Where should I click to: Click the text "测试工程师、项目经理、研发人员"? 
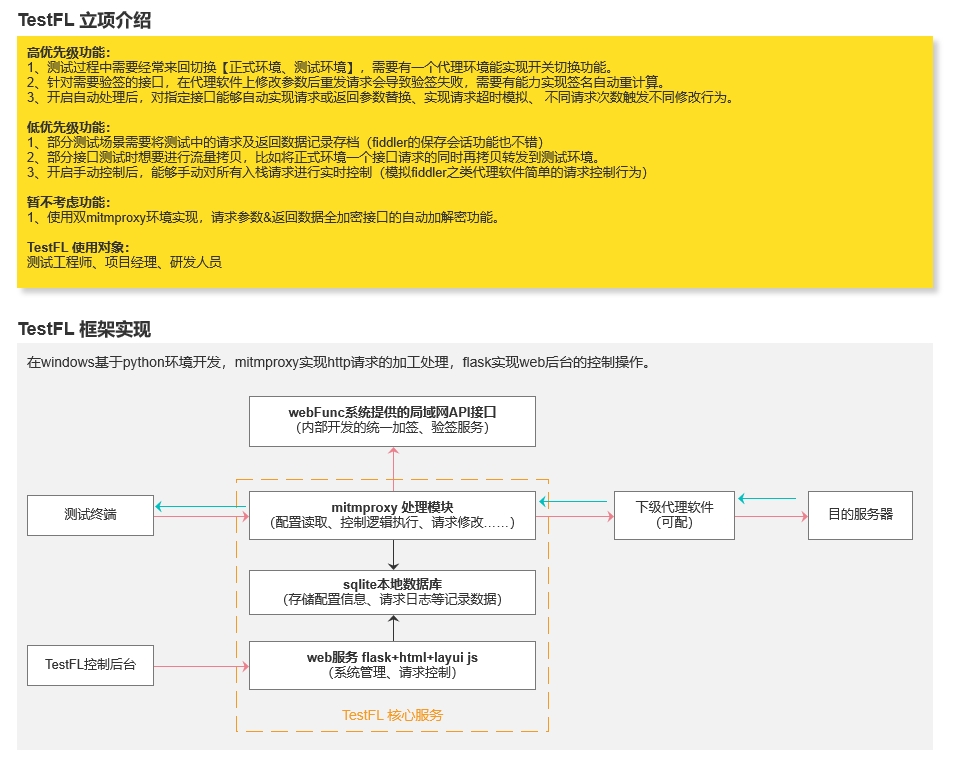(x=124, y=262)
